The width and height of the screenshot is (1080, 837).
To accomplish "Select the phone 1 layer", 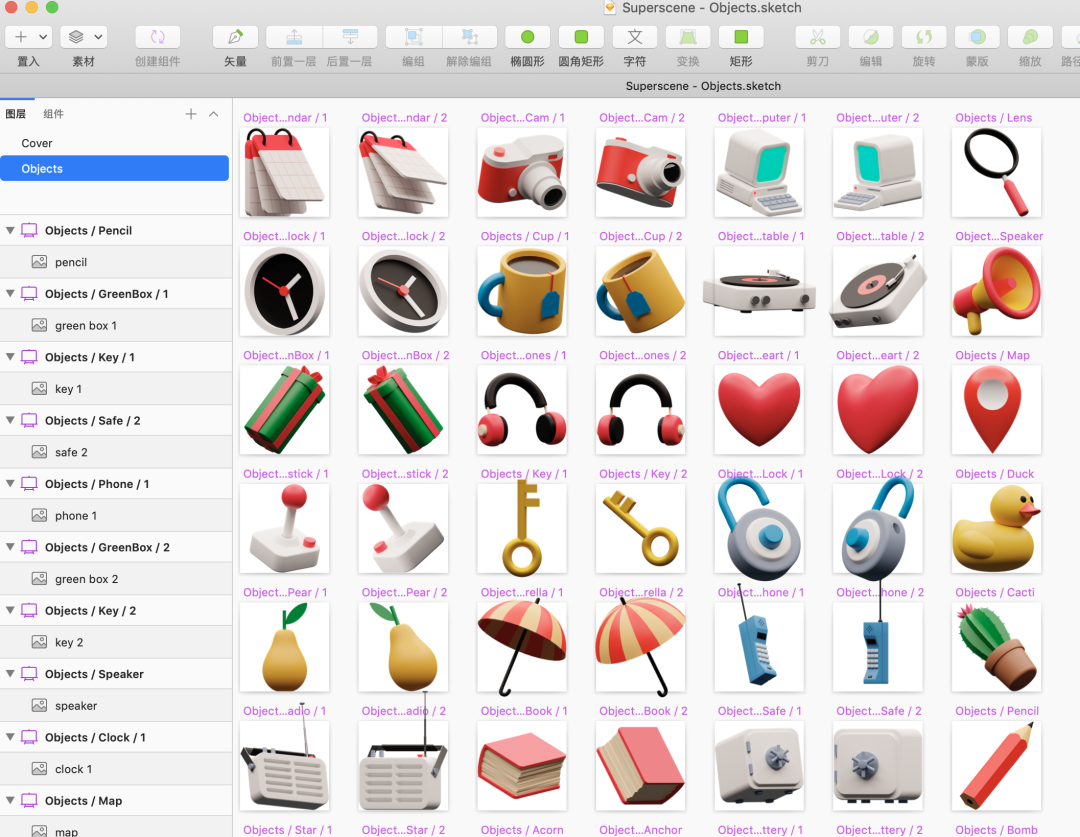I will click(116, 515).
